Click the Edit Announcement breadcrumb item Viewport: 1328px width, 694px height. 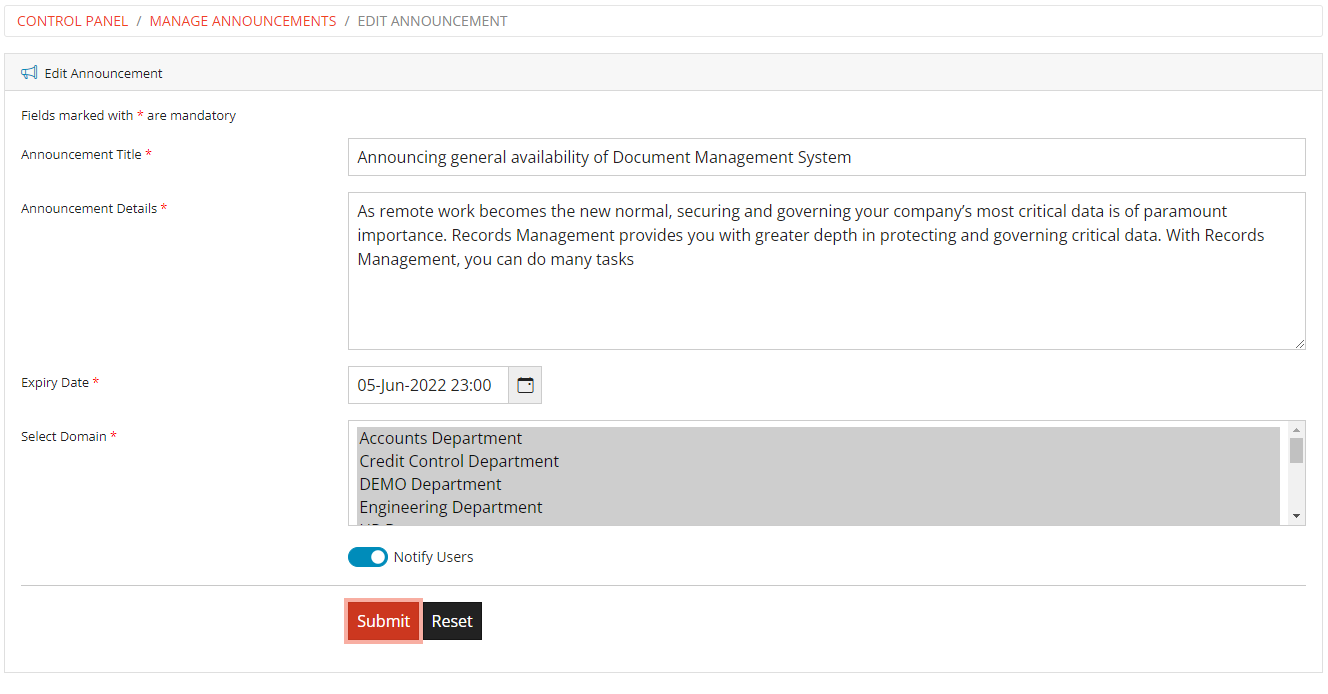point(432,21)
